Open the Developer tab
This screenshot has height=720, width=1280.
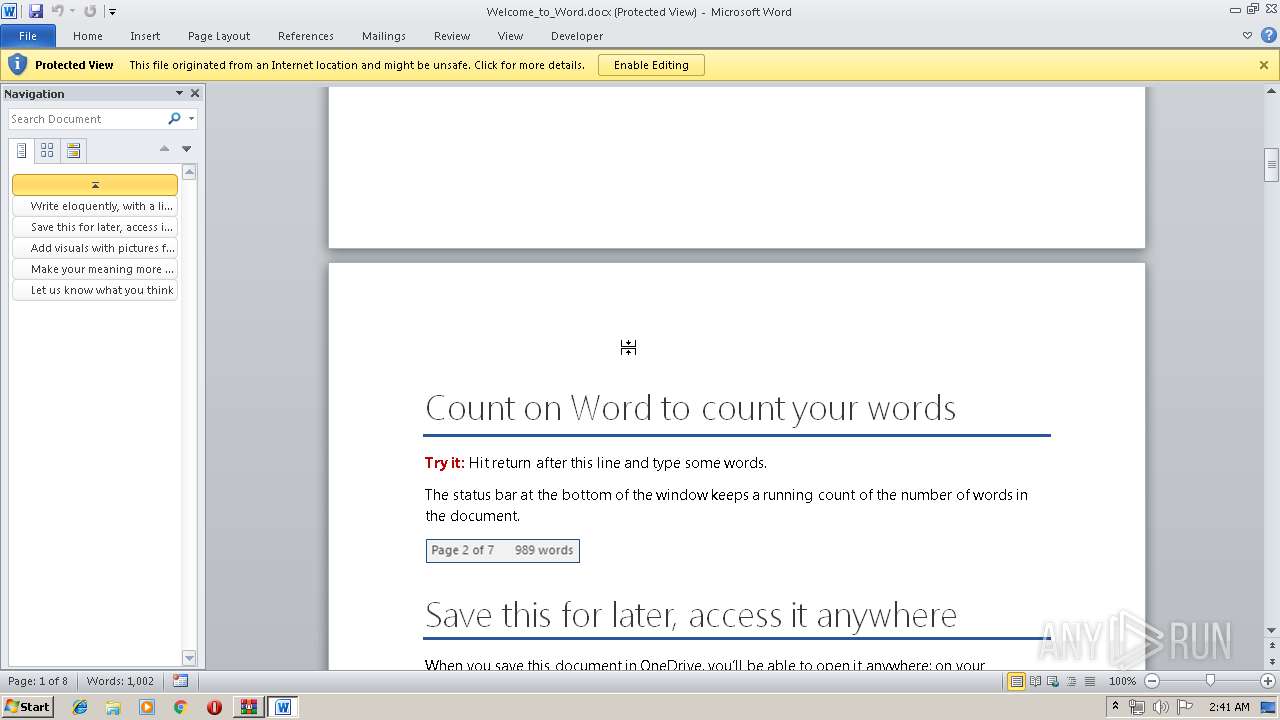tap(577, 36)
